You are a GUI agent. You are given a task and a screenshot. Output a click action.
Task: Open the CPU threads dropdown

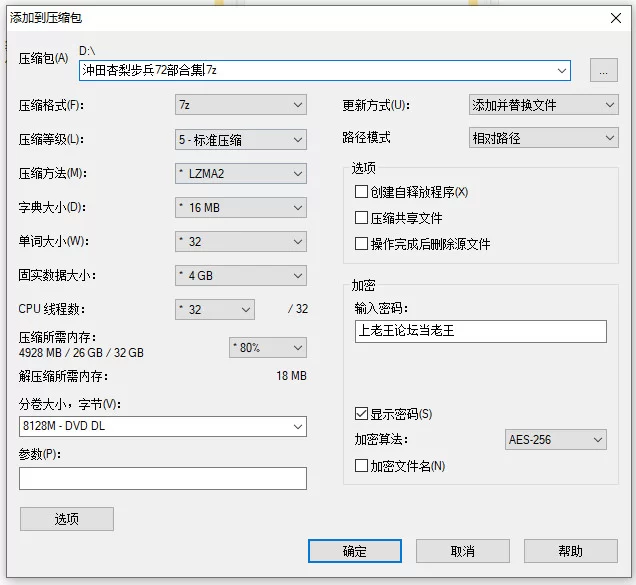[x=215, y=310]
